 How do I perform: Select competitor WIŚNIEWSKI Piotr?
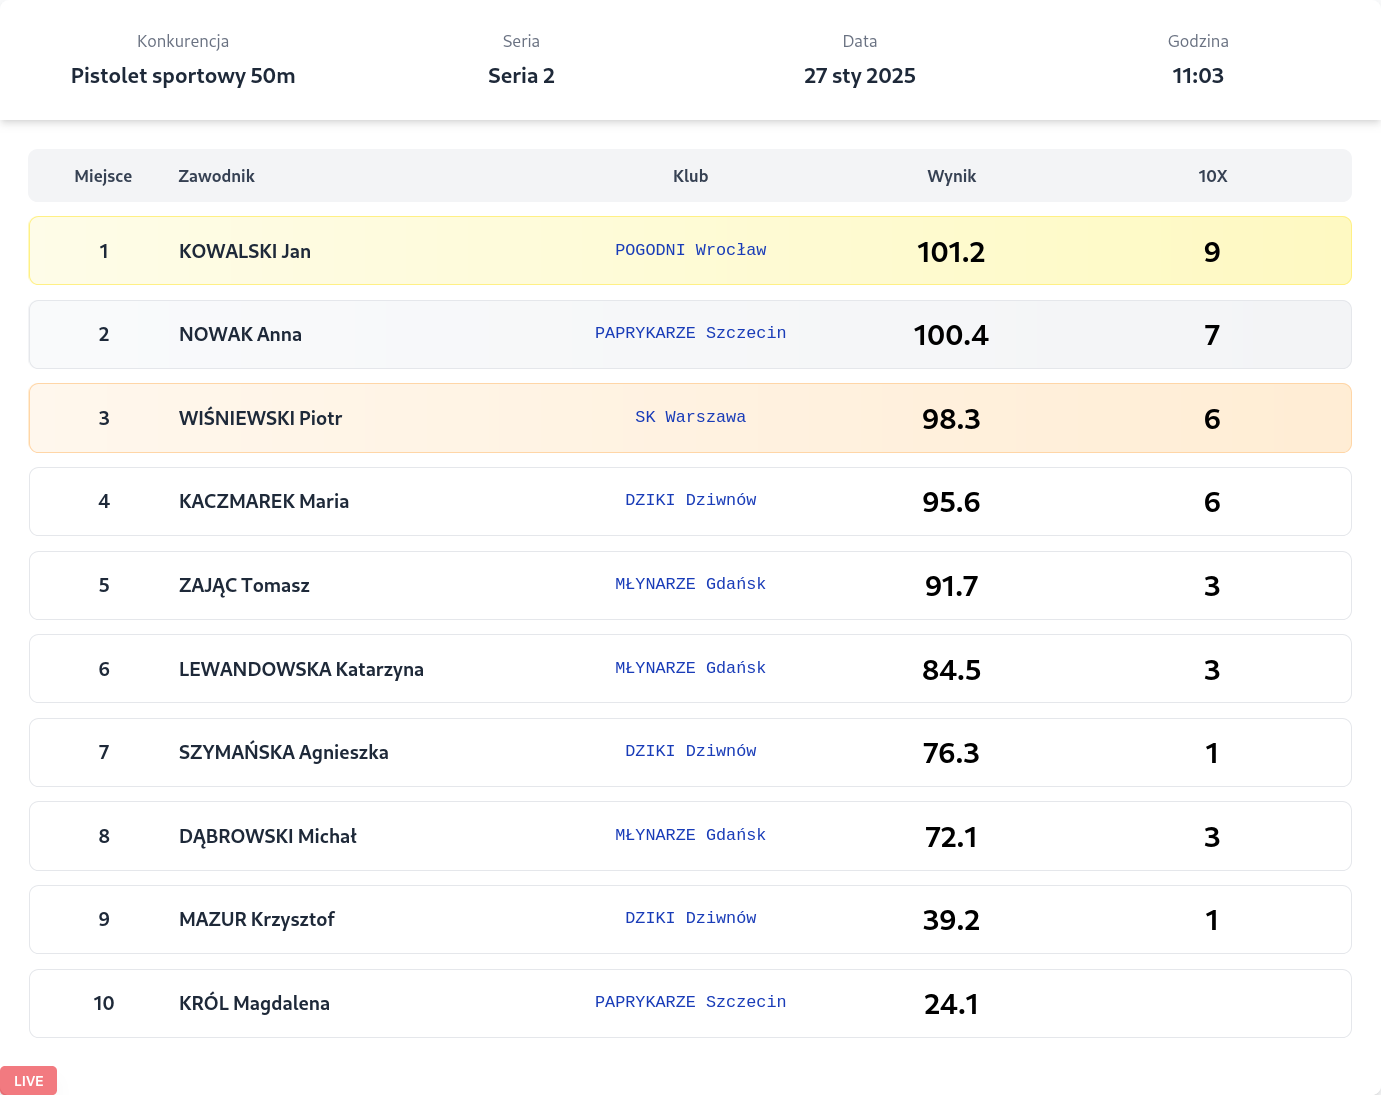click(260, 418)
